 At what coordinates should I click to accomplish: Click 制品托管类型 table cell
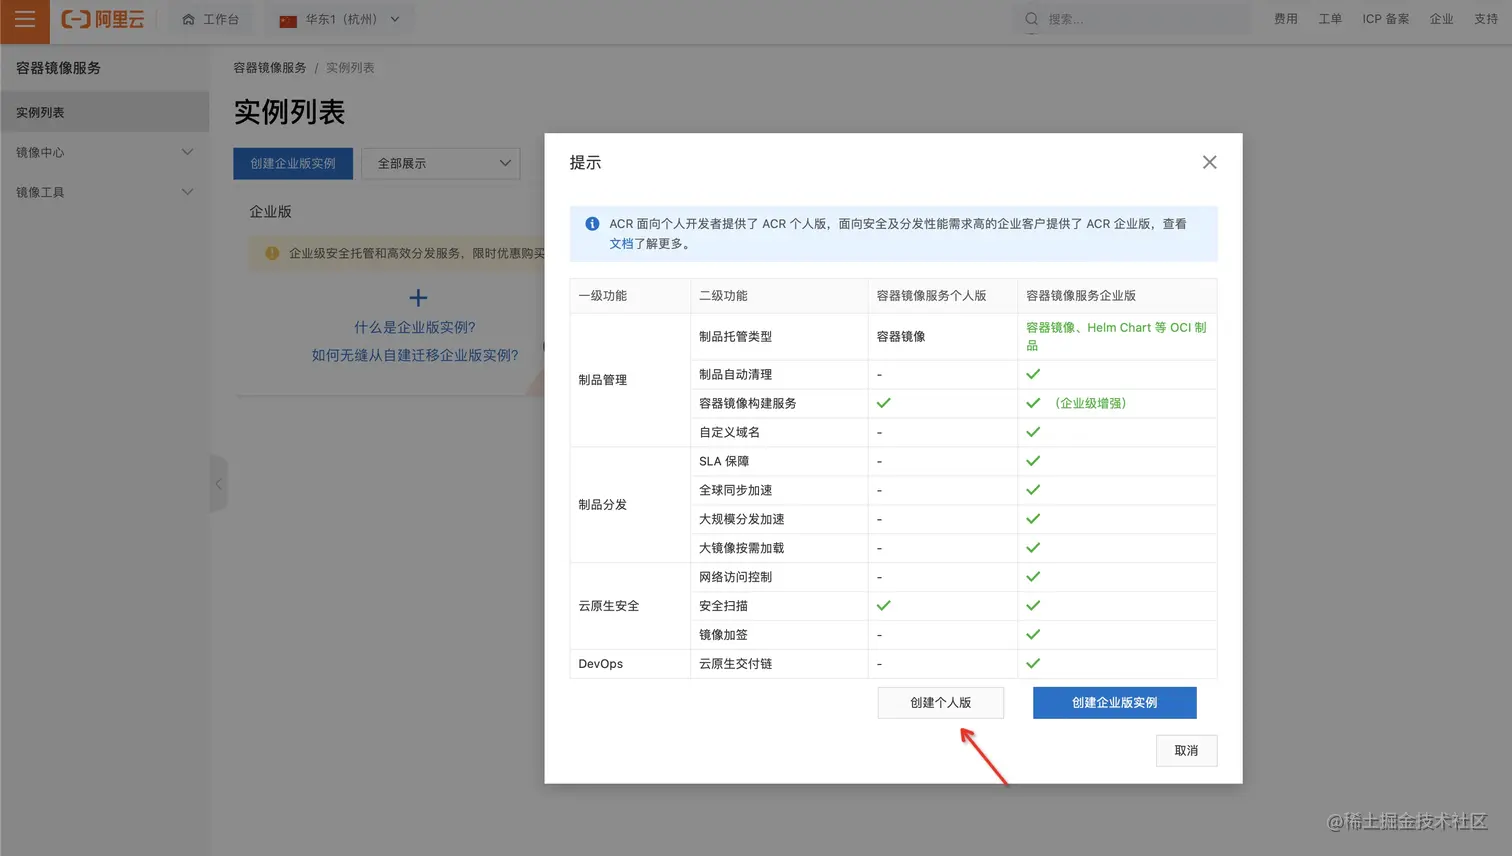coord(779,337)
